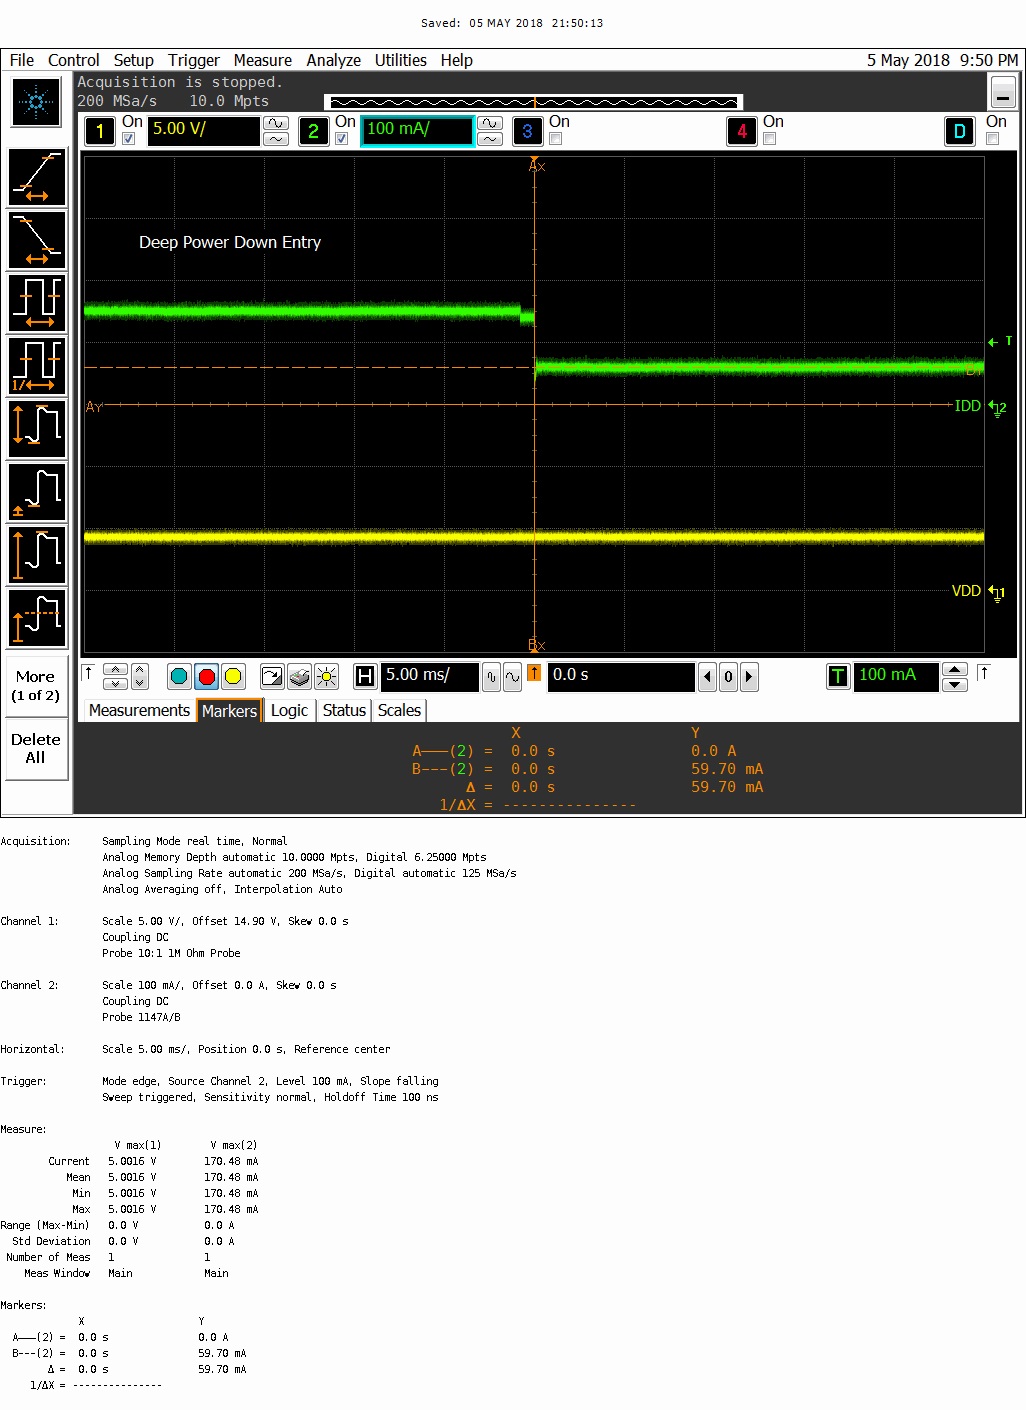Viewport: 1026px width, 1410px height.
Task: Pick the seventh sidebar amplitude measurement icon
Action: pos(38,554)
